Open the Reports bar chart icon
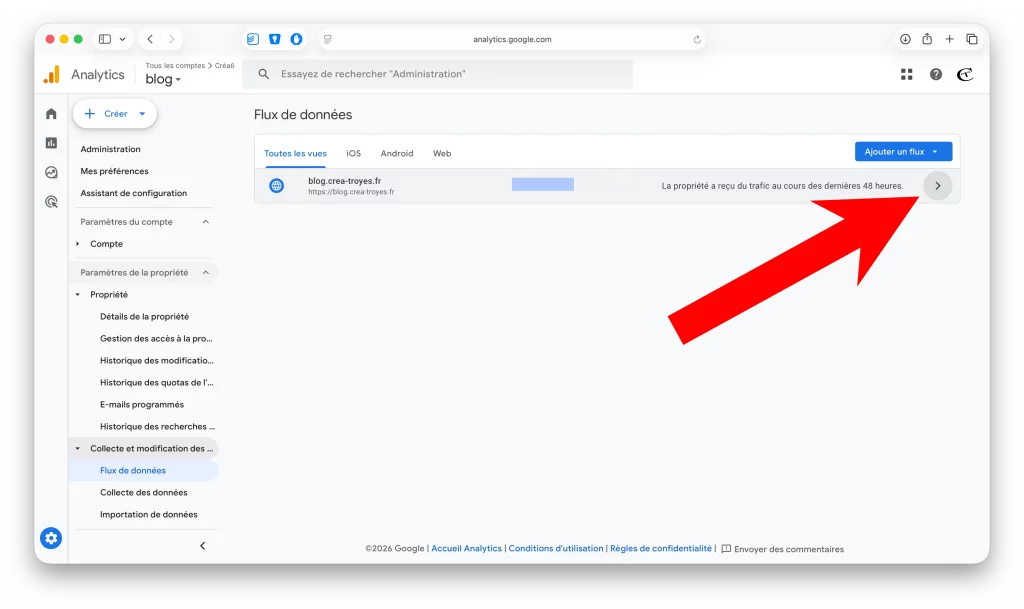This screenshot has height=609, width=1024. pos(51,143)
